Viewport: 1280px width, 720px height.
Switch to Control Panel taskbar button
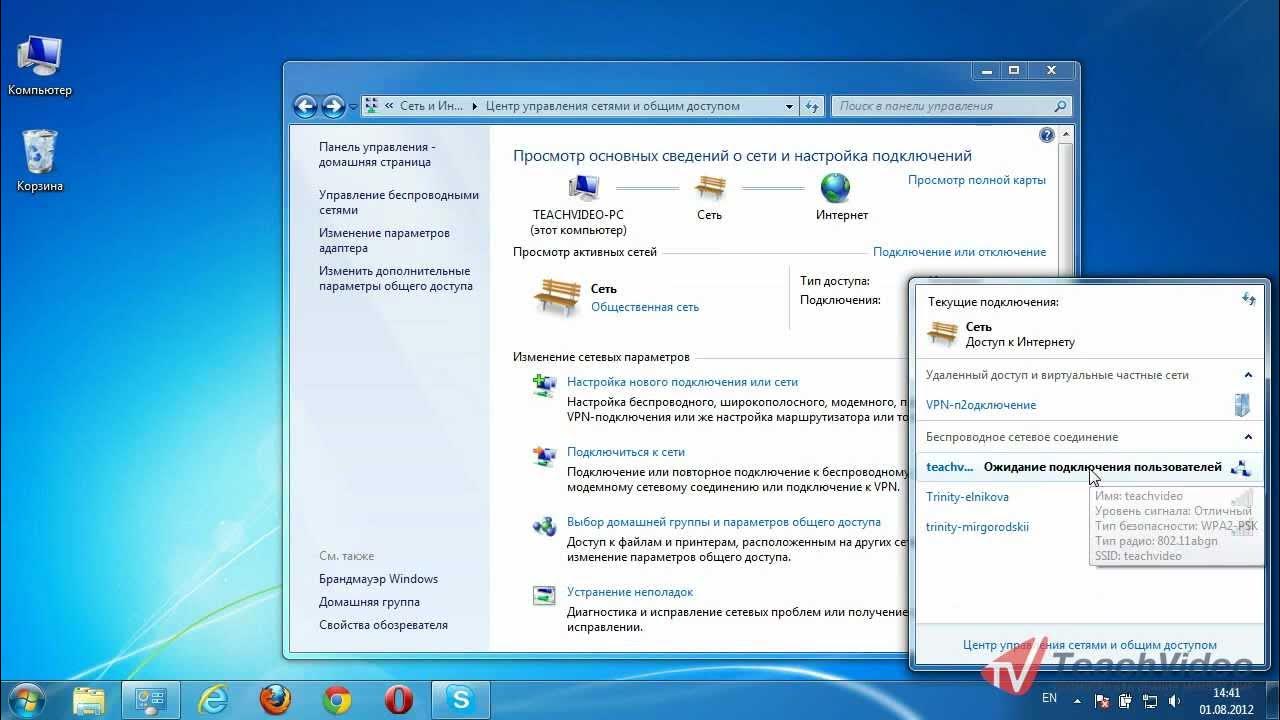pyautogui.click(x=151, y=699)
